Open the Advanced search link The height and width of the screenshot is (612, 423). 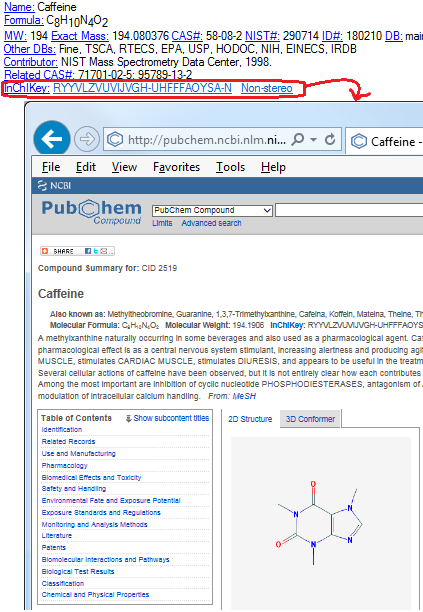point(211,223)
